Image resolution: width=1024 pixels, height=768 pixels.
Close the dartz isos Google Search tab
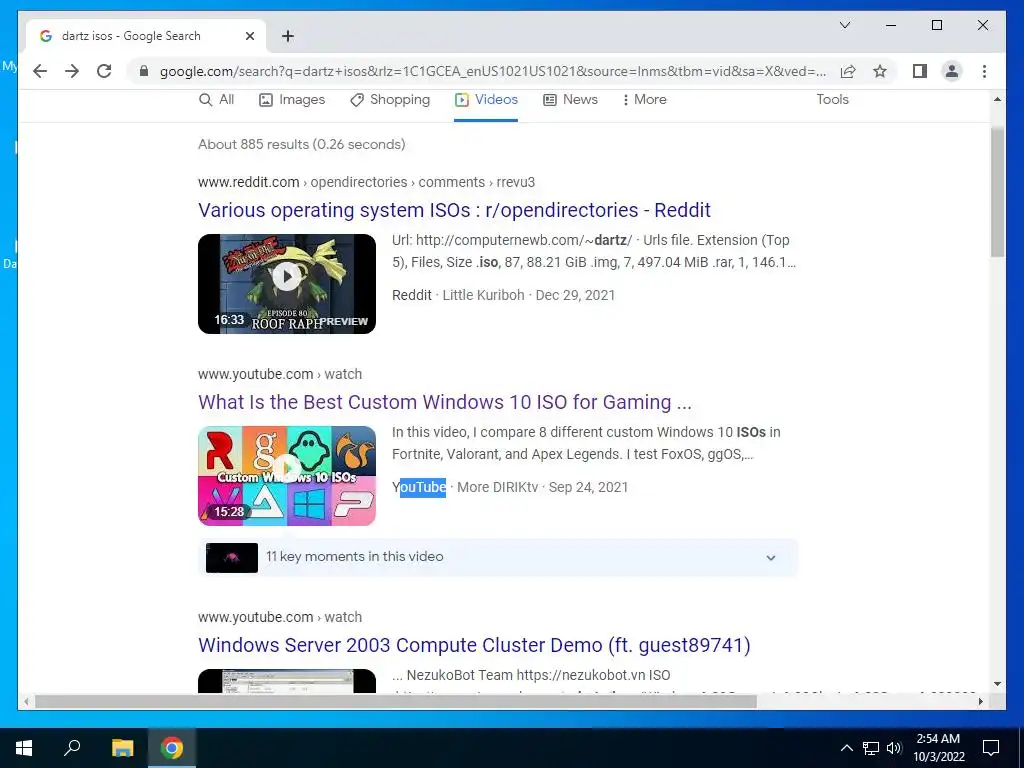[x=249, y=36]
